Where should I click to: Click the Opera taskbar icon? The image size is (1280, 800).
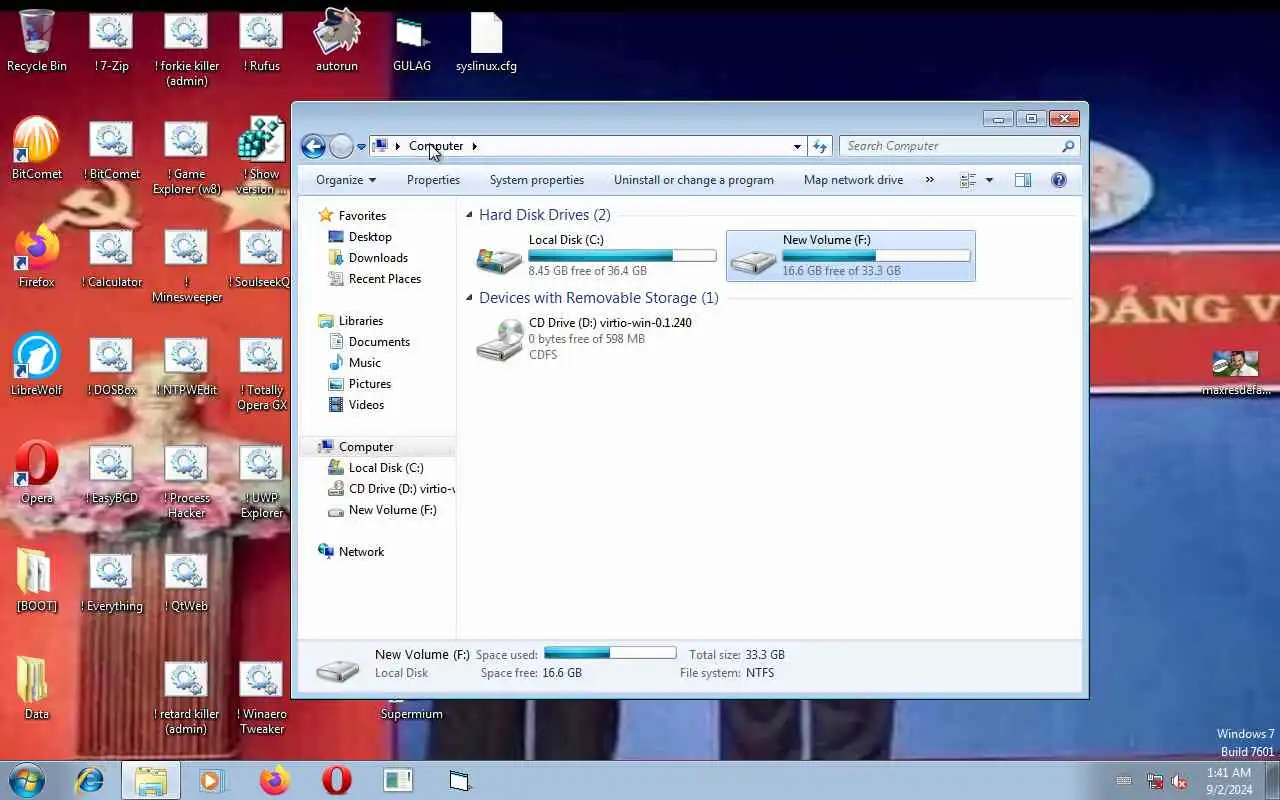click(337, 780)
